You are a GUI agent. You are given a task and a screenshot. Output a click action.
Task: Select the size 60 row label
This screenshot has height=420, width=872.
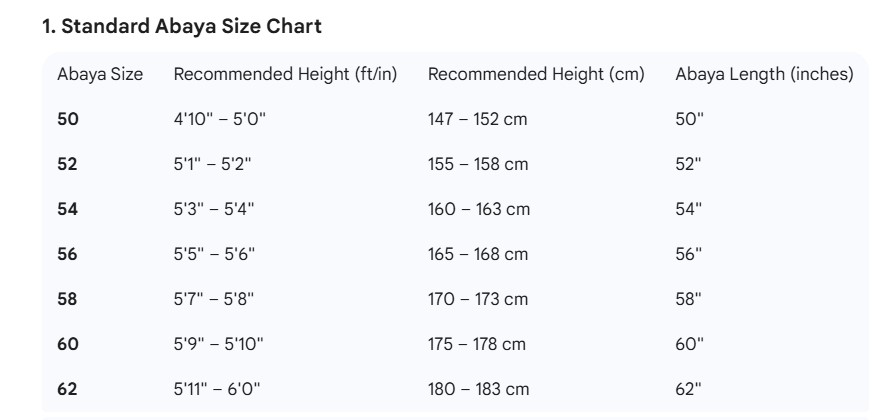(67, 345)
